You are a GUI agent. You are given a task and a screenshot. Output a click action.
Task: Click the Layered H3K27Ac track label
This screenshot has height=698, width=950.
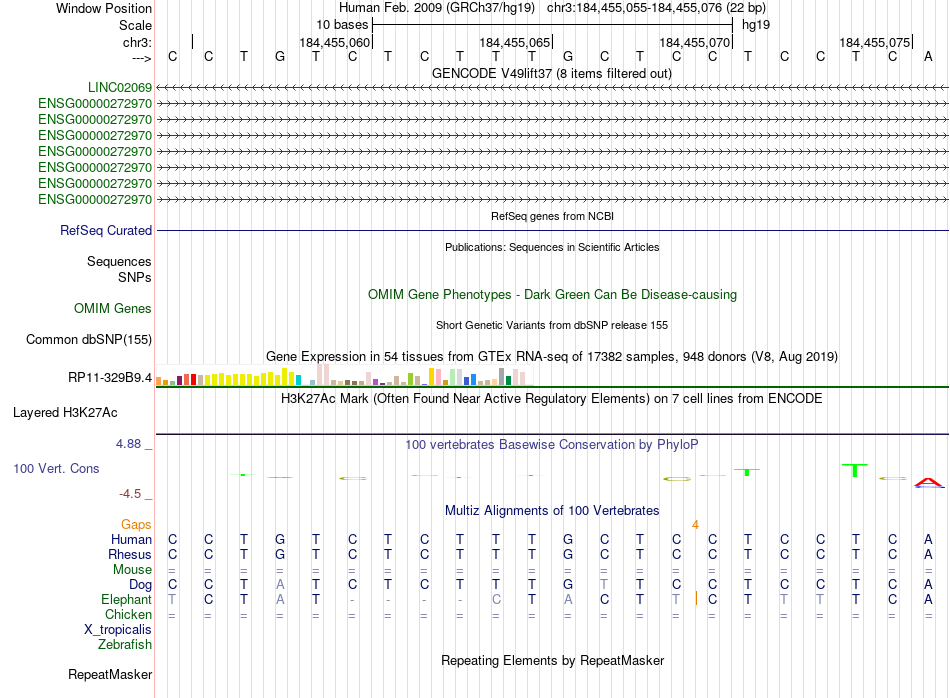[65, 413]
